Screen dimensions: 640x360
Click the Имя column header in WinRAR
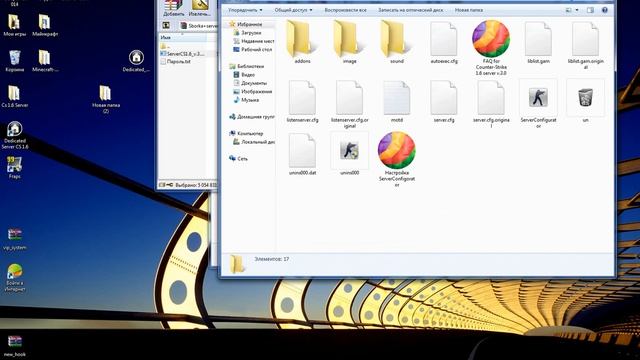[x=182, y=38]
